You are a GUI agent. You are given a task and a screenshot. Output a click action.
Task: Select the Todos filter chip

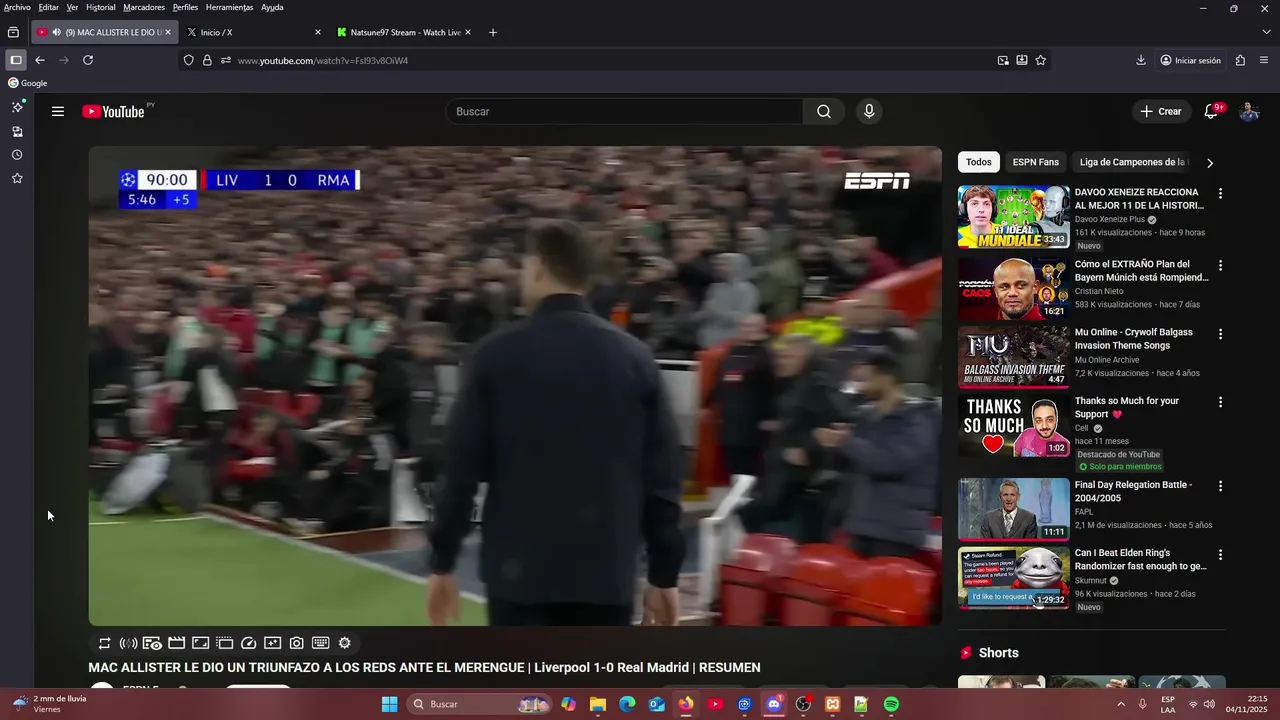[979, 162]
